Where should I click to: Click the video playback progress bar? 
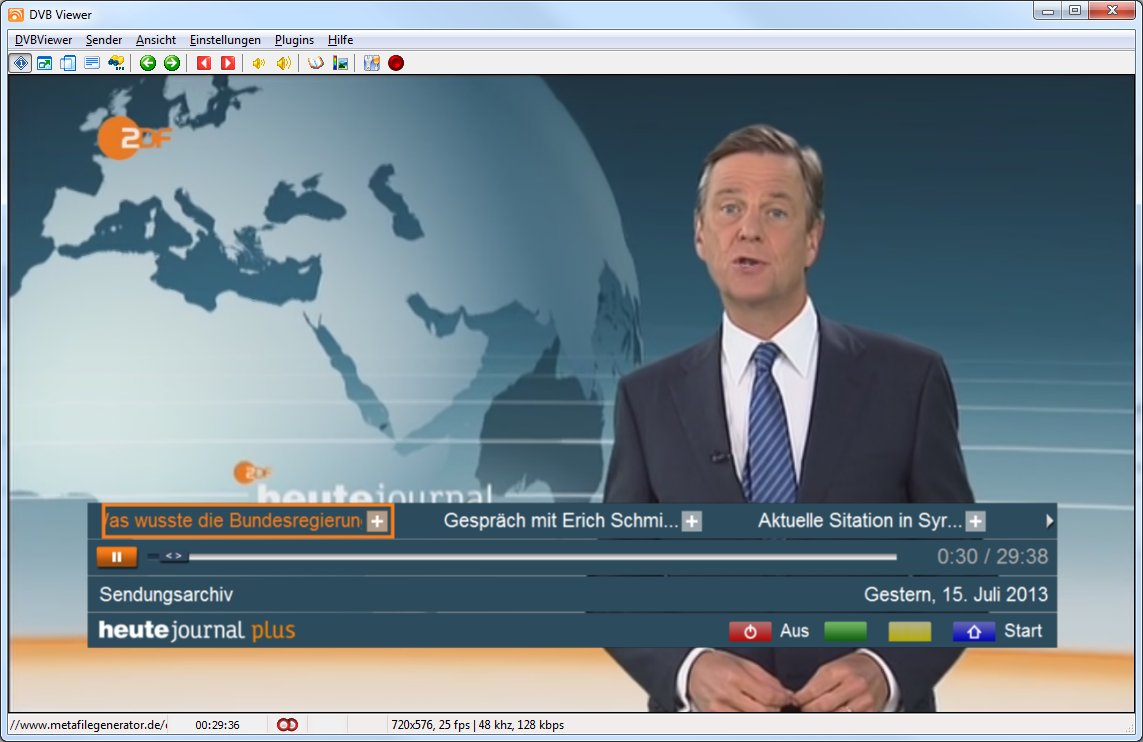tap(540, 557)
